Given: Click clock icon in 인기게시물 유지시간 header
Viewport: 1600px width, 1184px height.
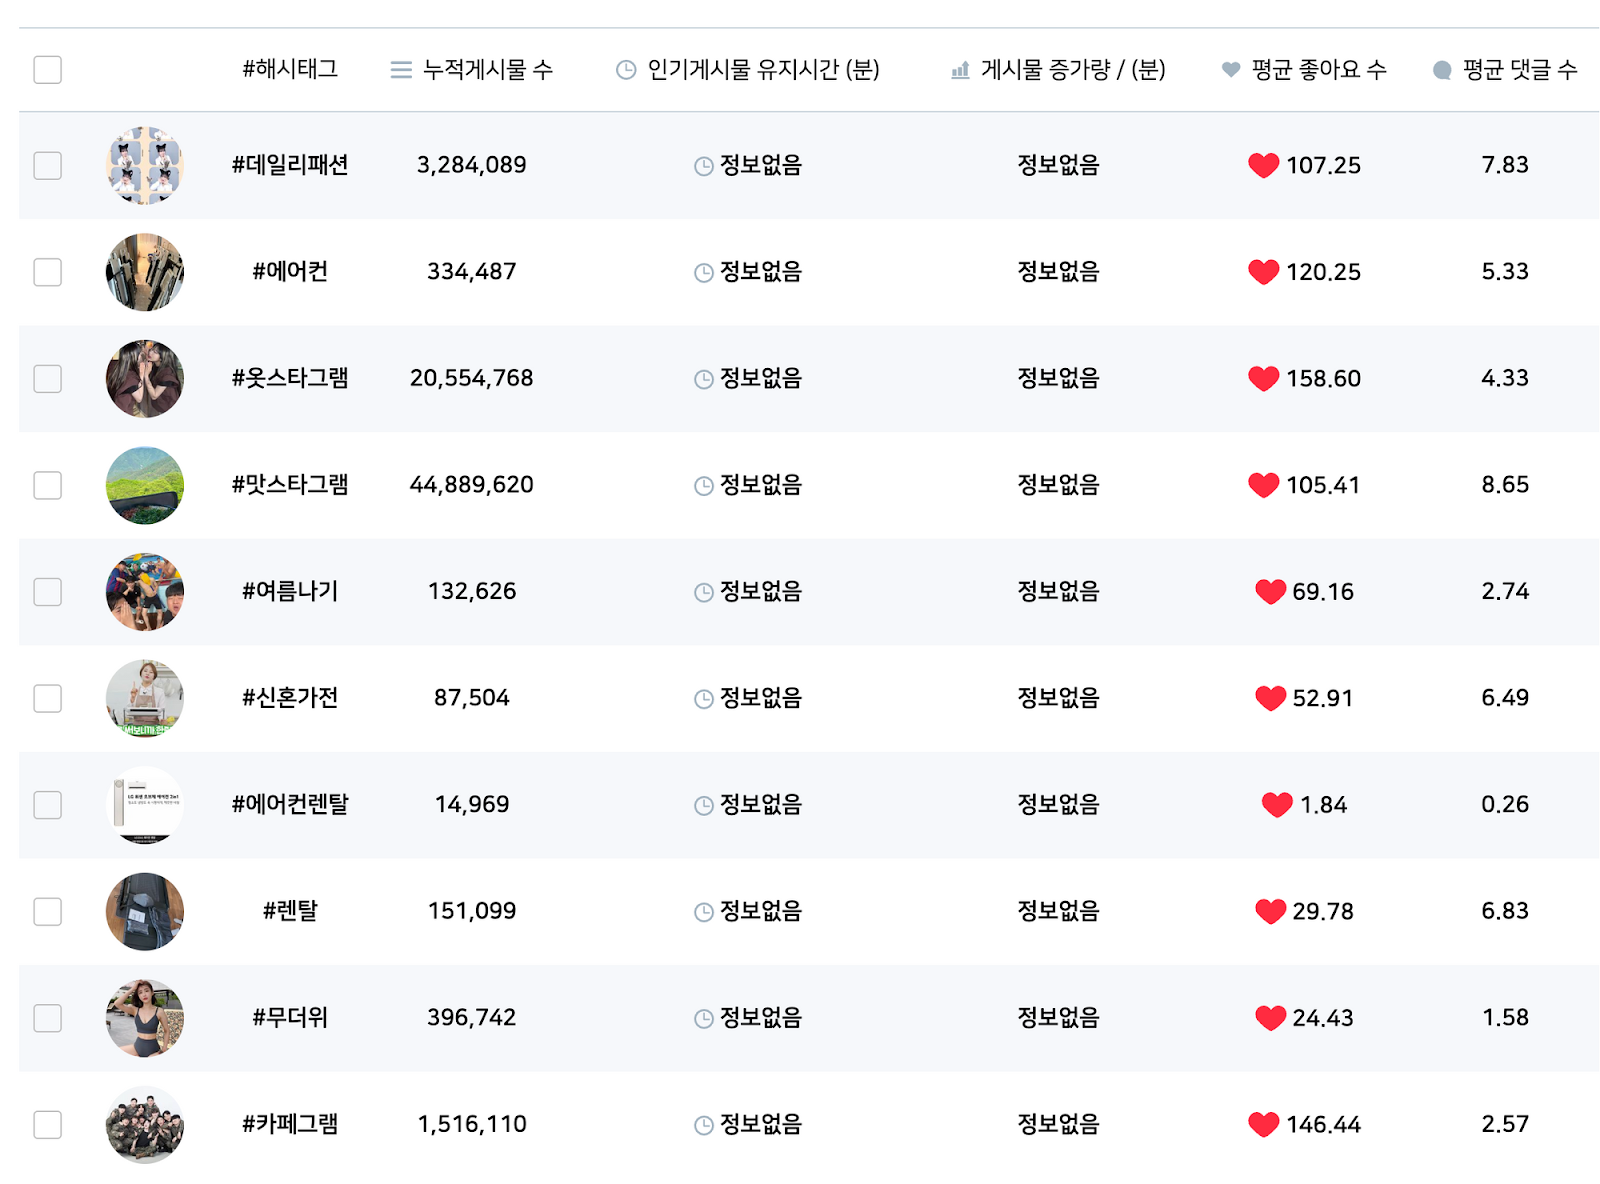Looking at the screenshot, I should click(x=626, y=70).
